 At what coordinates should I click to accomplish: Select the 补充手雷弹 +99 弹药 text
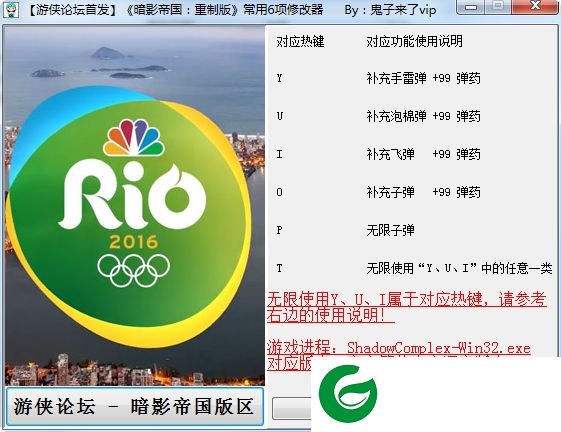(423, 78)
